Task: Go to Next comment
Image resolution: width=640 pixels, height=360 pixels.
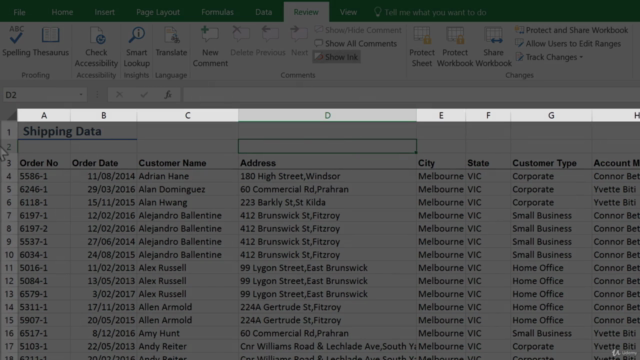Action: click(299, 41)
